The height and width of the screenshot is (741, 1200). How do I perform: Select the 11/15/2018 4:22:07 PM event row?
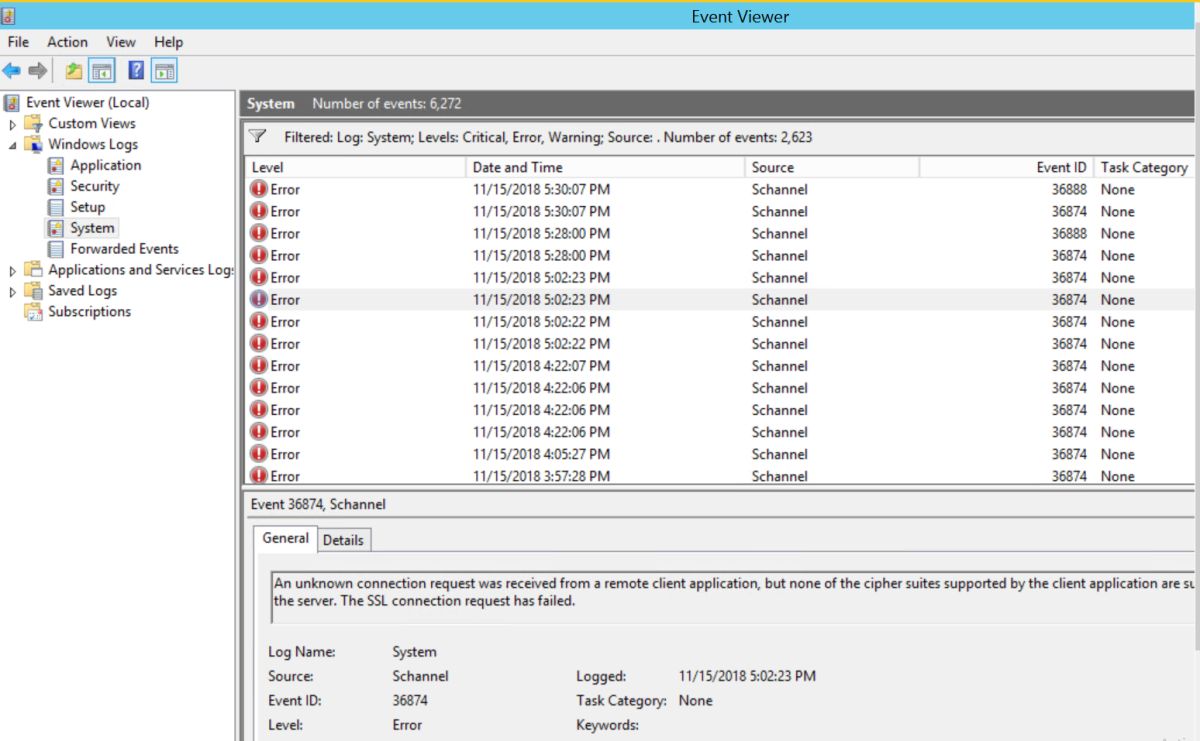point(719,366)
